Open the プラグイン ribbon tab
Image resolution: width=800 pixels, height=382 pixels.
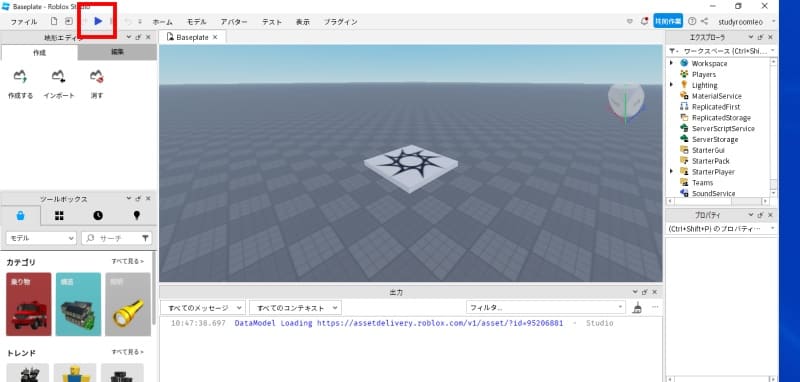(340, 22)
